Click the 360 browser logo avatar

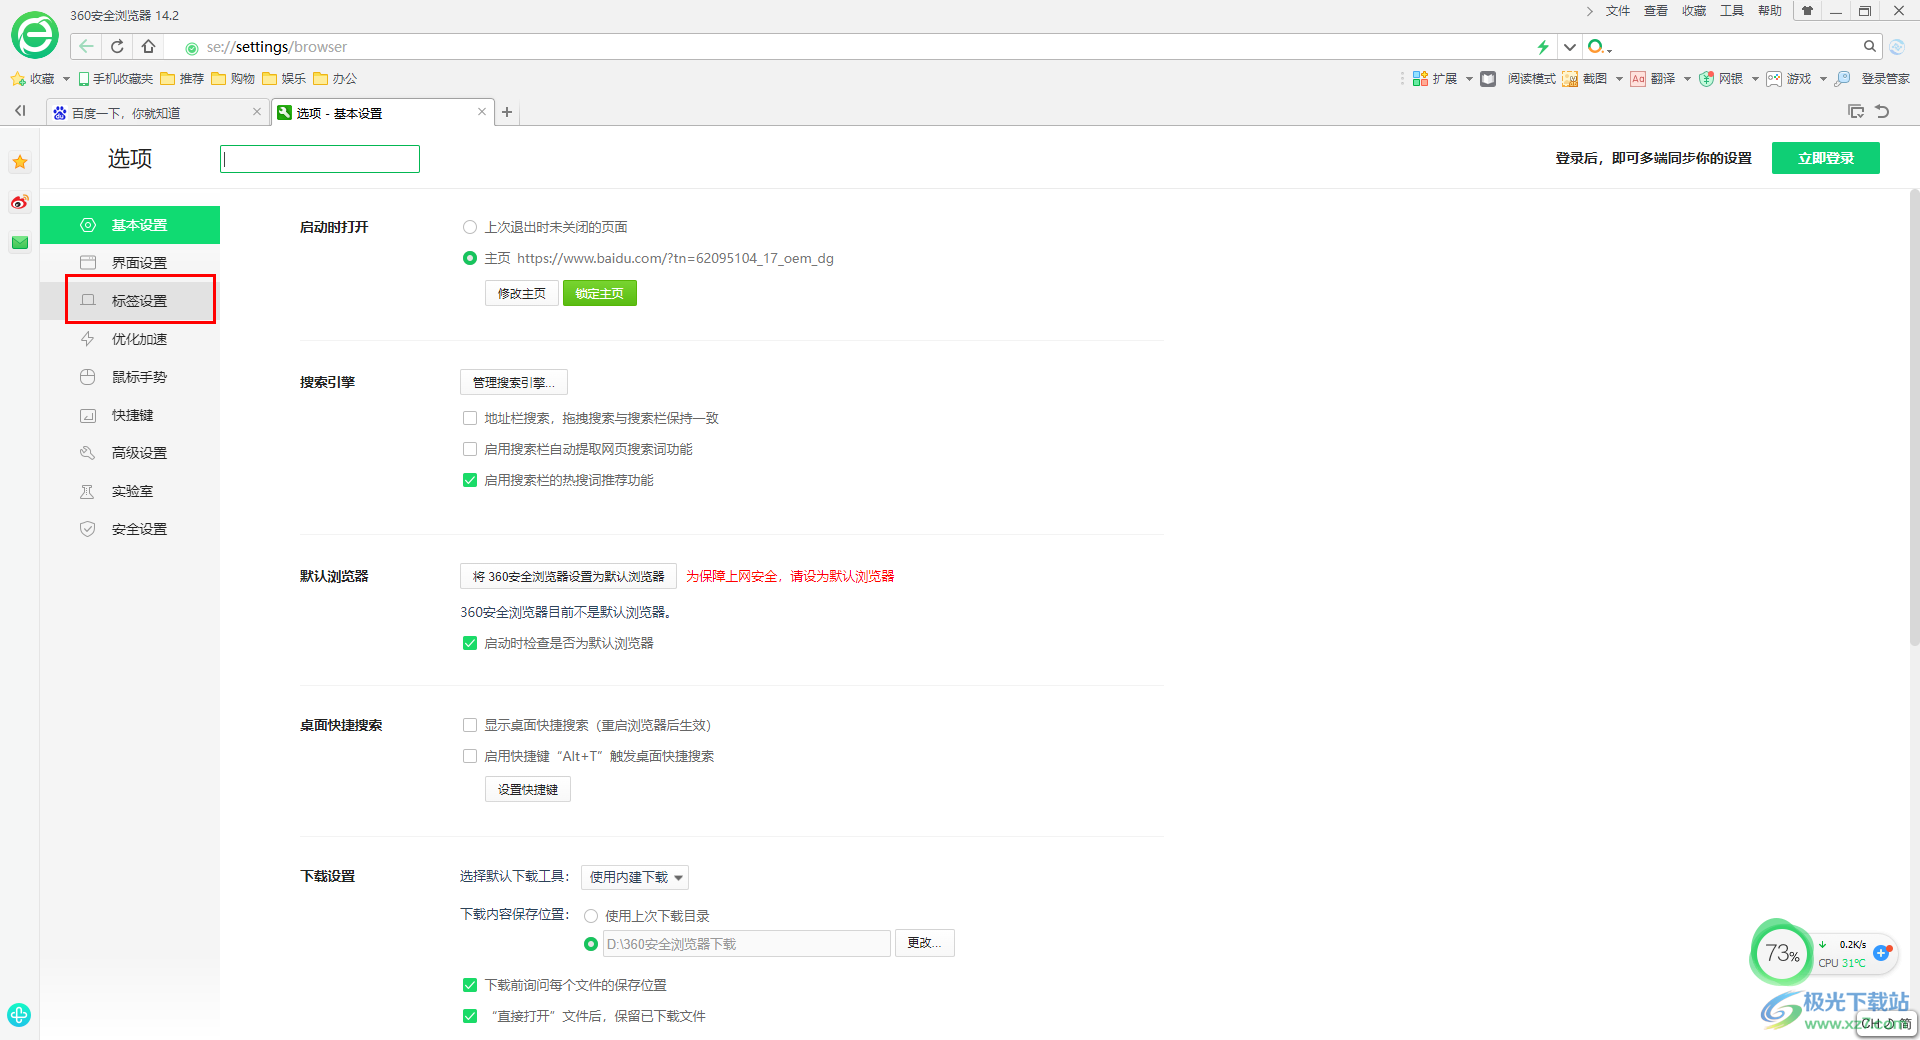pos(35,36)
